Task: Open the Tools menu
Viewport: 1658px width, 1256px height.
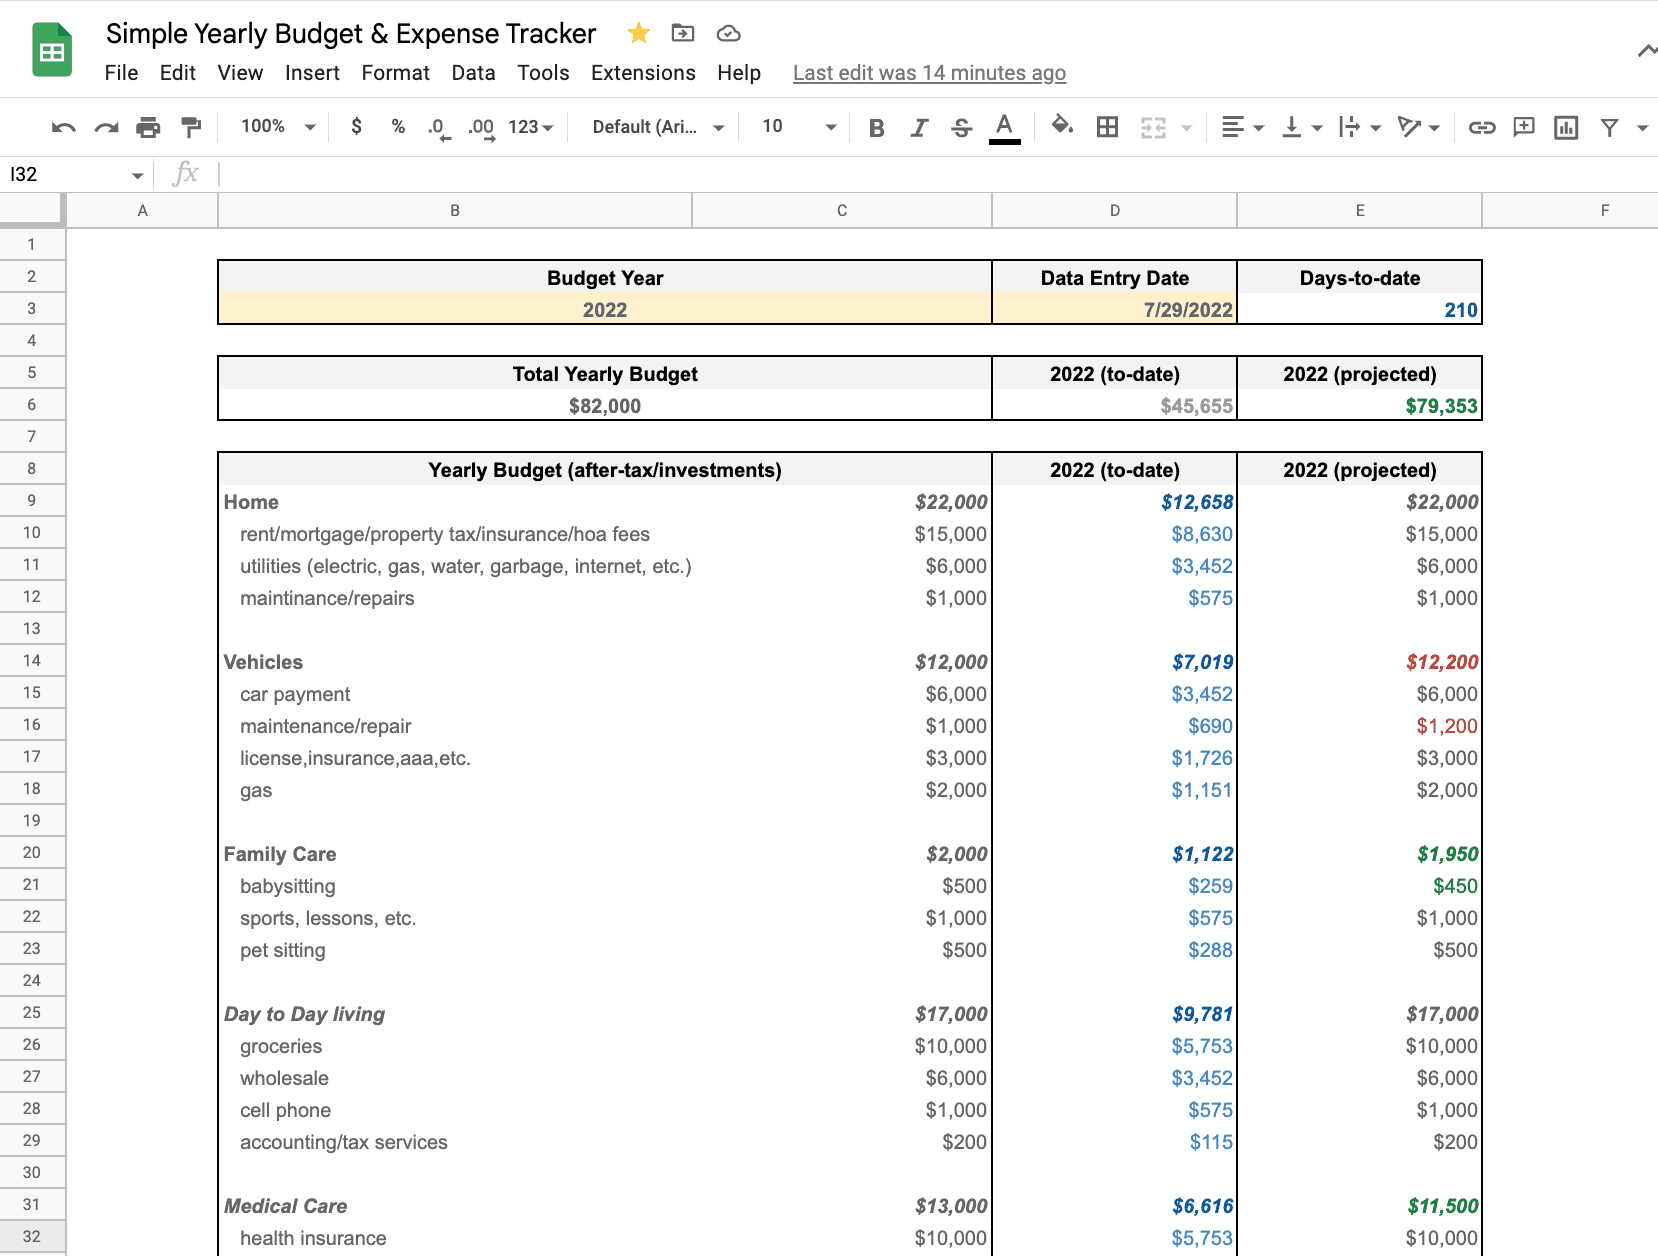Action: 543,73
